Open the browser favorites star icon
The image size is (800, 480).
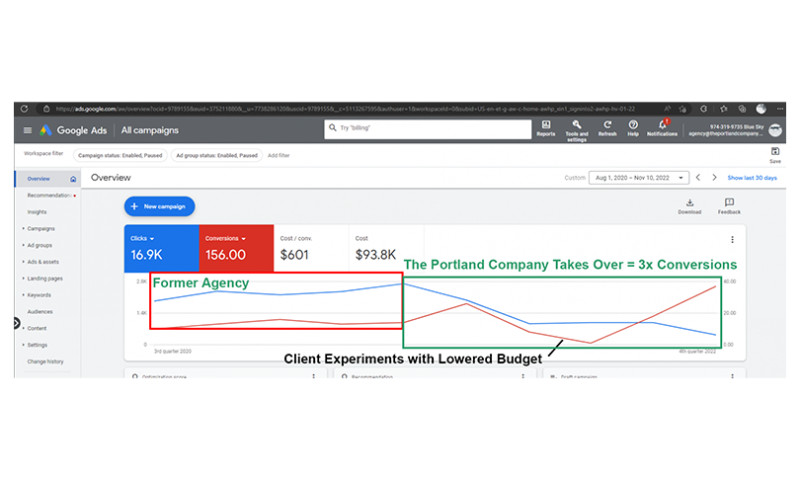723,109
